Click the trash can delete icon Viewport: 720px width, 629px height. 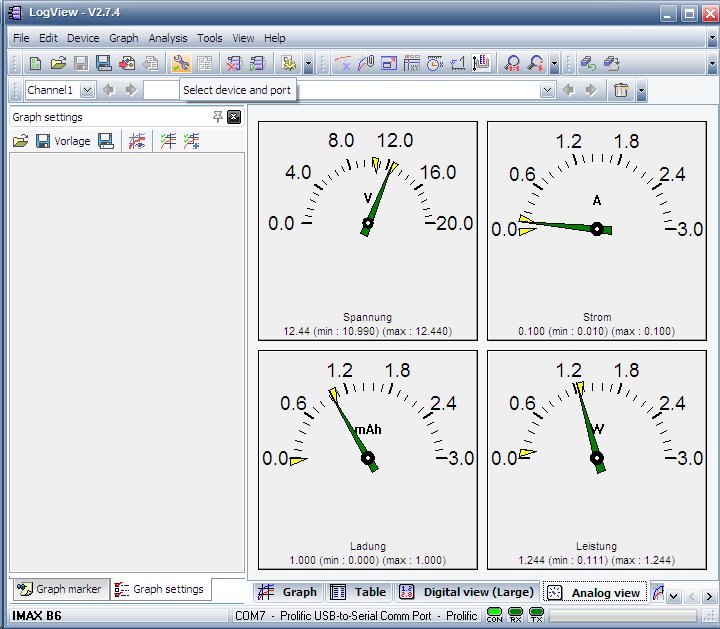tap(621, 90)
